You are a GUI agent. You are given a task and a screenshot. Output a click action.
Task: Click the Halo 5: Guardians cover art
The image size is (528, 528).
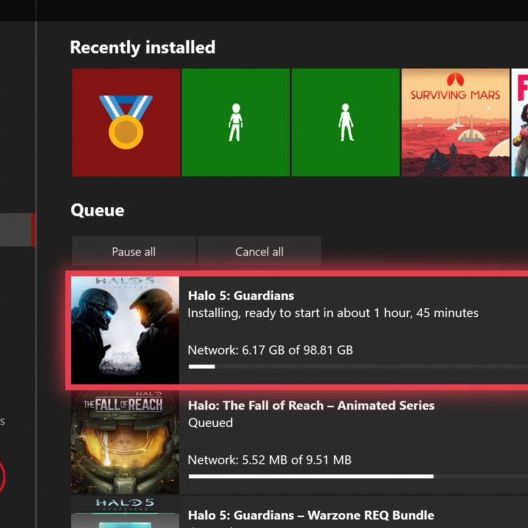pos(125,330)
